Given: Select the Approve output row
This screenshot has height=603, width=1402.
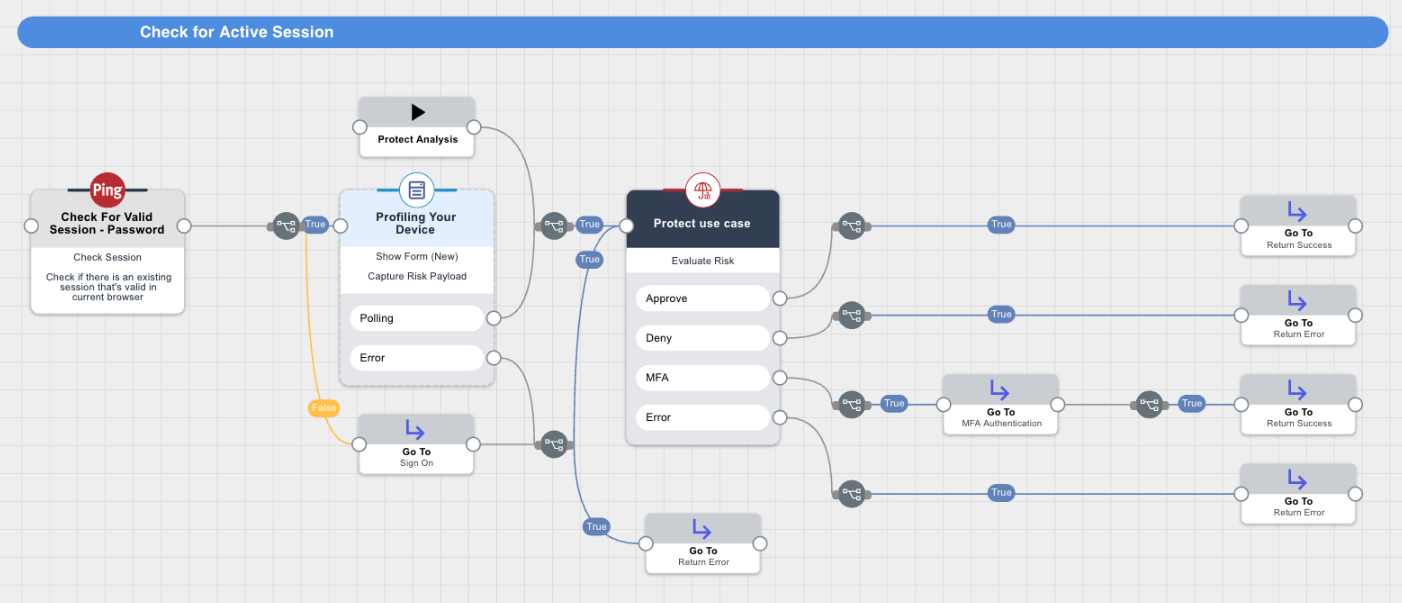Looking at the screenshot, I should coord(702,298).
